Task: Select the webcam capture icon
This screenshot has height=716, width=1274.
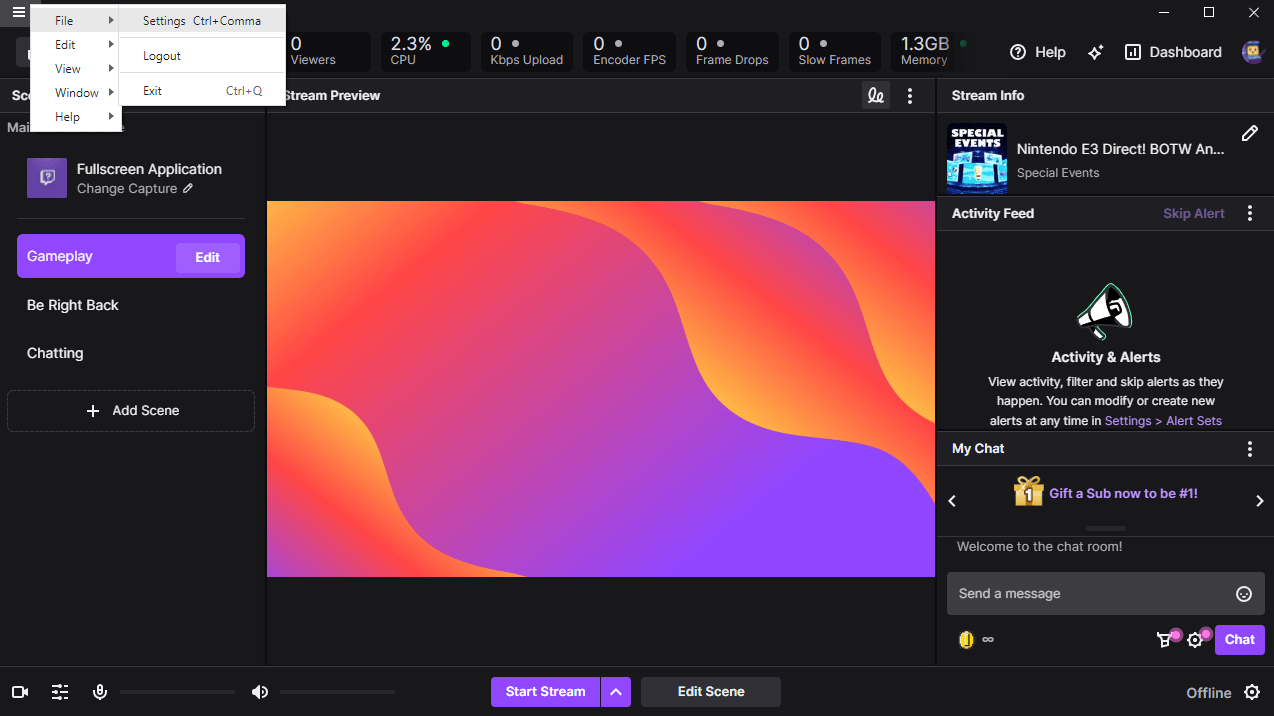Action: click(x=19, y=691)
